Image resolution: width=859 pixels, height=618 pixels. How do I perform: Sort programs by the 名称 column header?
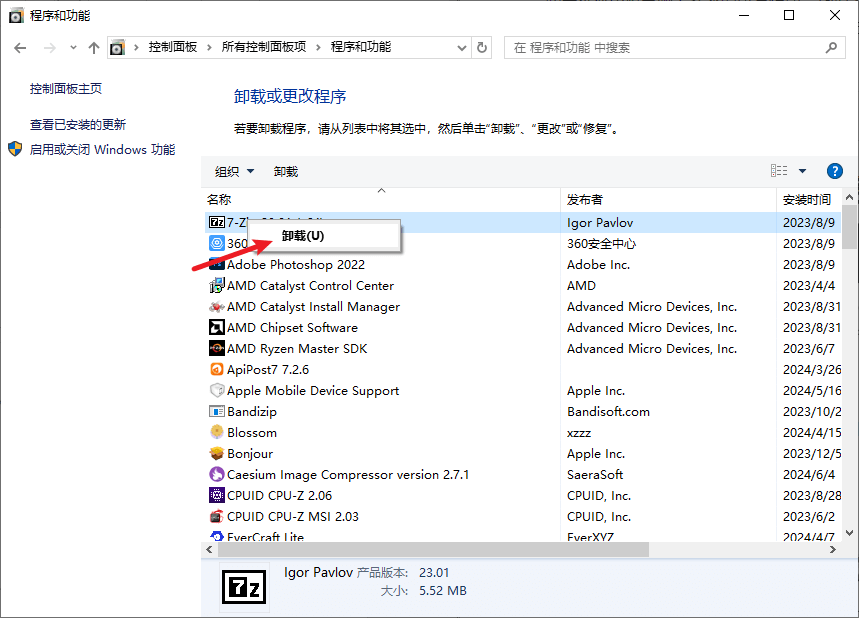click(x=214, y=199)
